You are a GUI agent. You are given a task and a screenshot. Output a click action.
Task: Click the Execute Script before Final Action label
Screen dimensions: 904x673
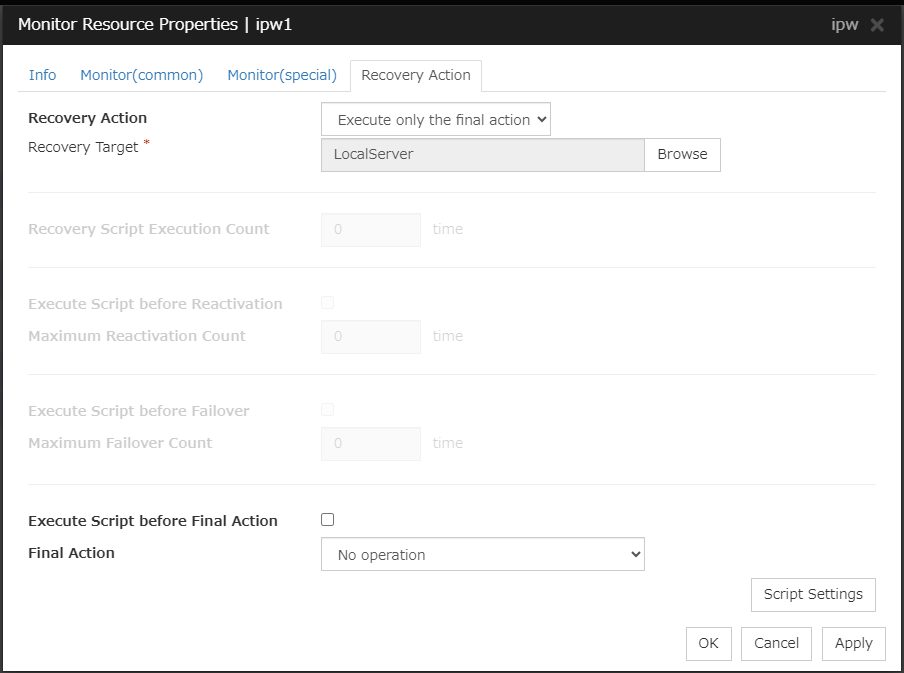click(153, 521)
